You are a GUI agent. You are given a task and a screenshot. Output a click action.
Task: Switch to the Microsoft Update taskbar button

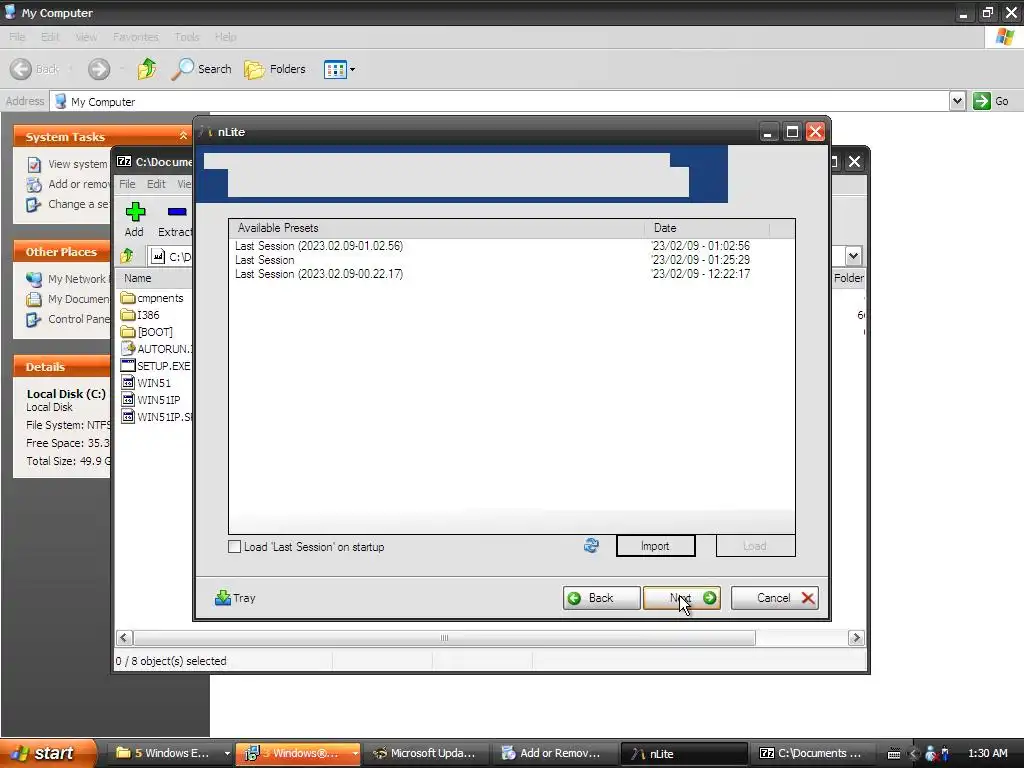425,753
